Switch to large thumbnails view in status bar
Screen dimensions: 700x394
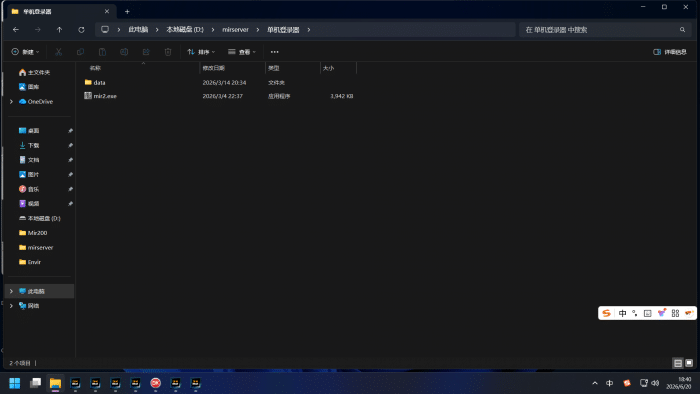coord(689,363)
